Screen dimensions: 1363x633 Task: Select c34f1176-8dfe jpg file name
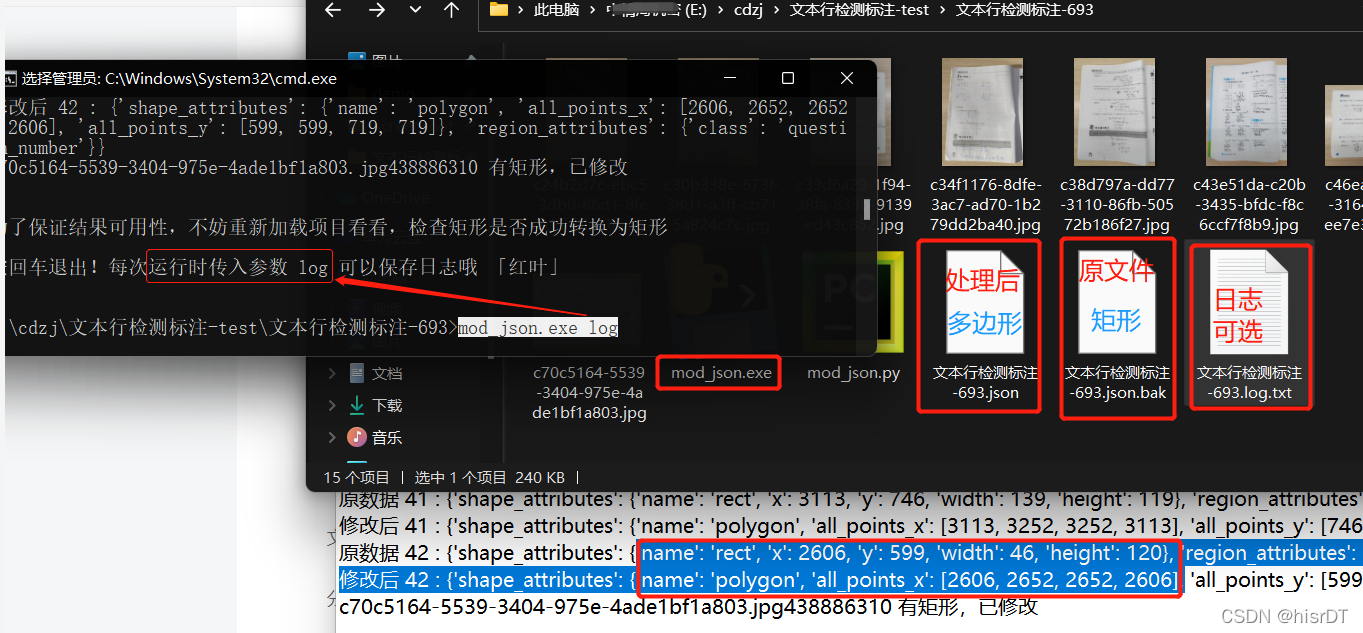point(985,205)
